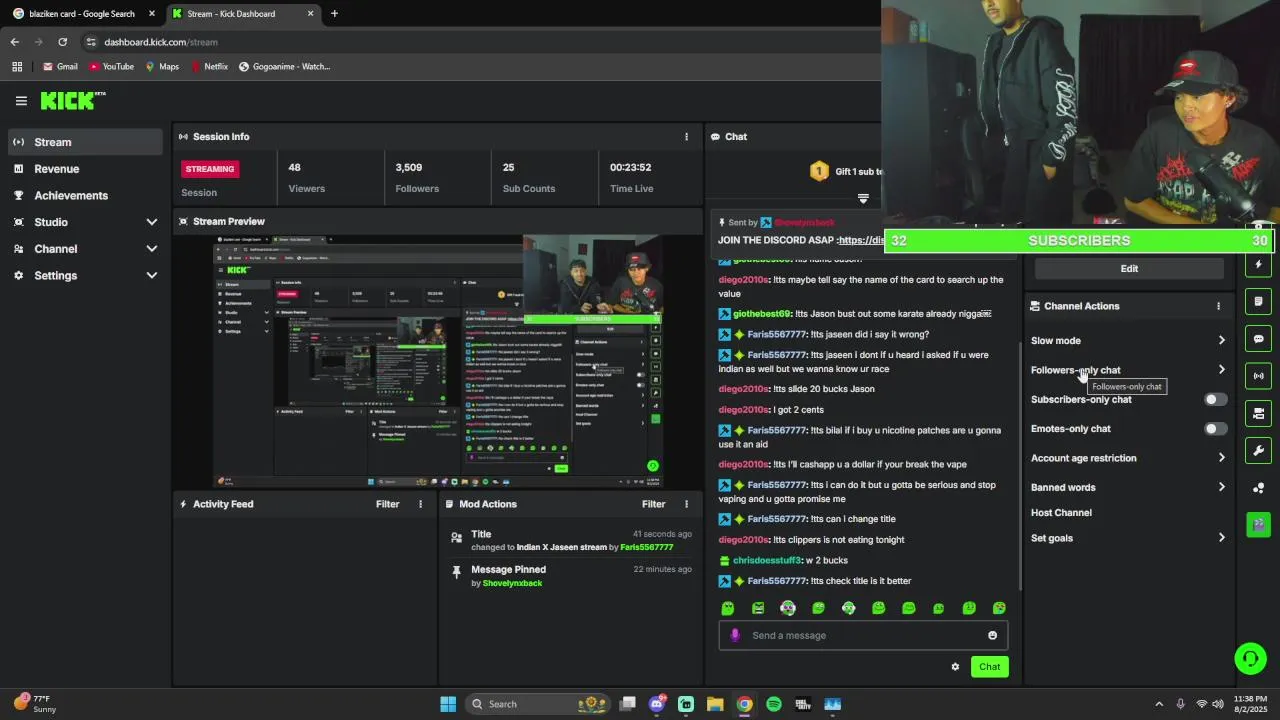
Task: Click the gold gift sub badge icon
Action: pyautogui.click(x=819, y=171)
